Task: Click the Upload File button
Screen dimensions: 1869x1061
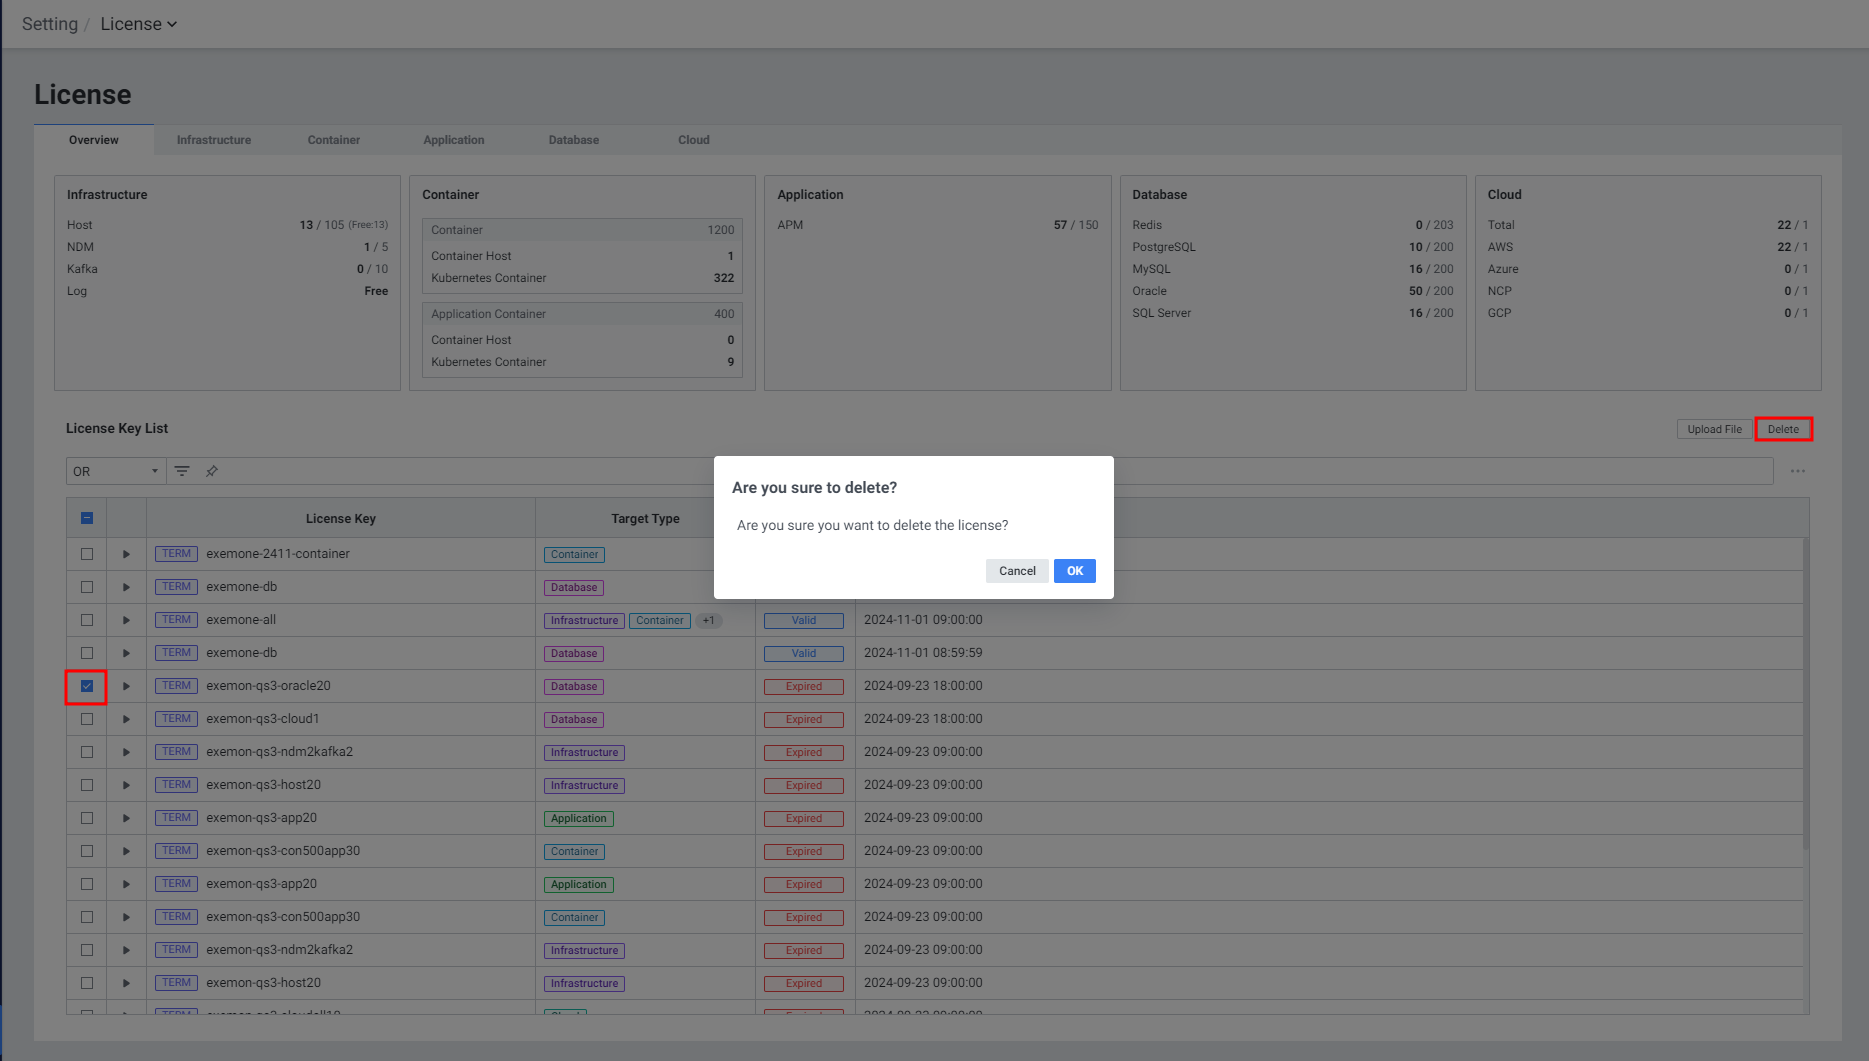Action: pos(1714,429)
